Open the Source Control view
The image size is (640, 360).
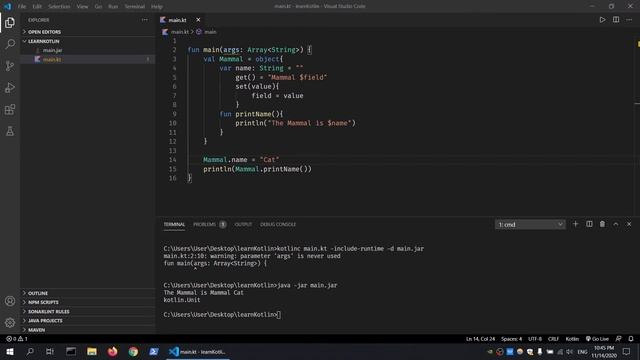point(10,66)
